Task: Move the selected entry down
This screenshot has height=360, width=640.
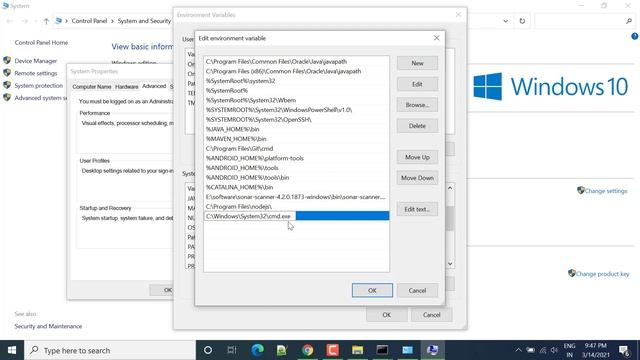Action: coord(417,178)
